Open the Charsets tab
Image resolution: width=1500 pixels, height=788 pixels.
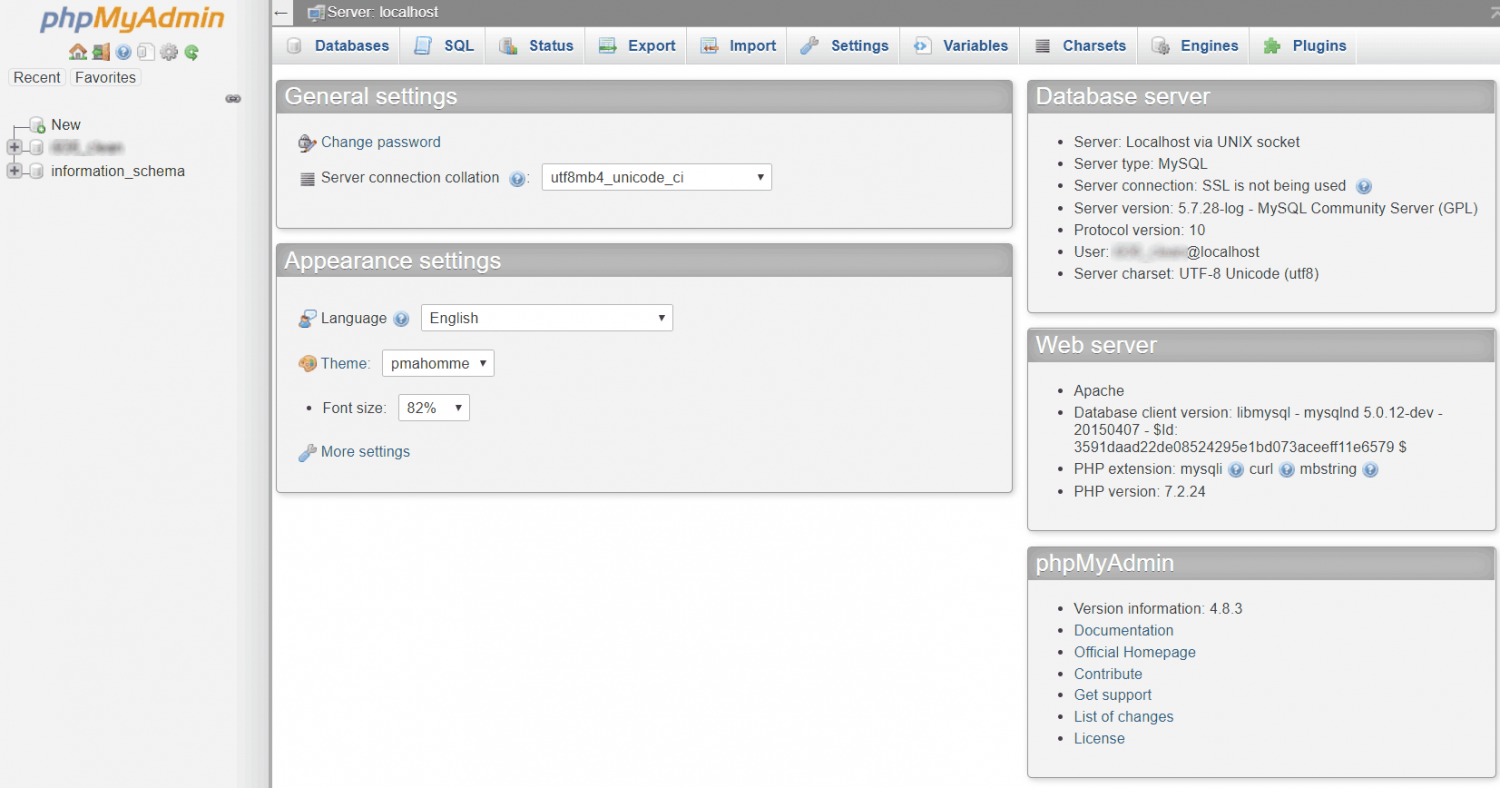(1080, 46)
